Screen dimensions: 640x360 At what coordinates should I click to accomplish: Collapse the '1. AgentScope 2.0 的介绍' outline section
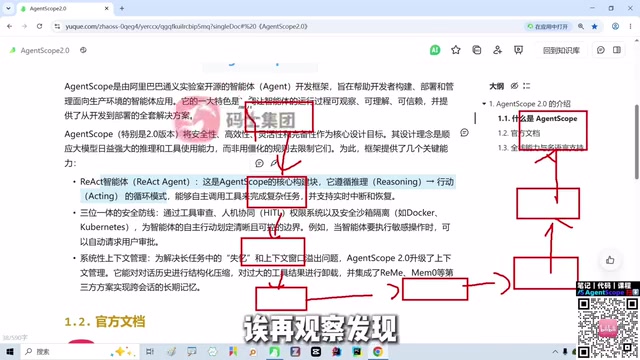pos(484,104)
